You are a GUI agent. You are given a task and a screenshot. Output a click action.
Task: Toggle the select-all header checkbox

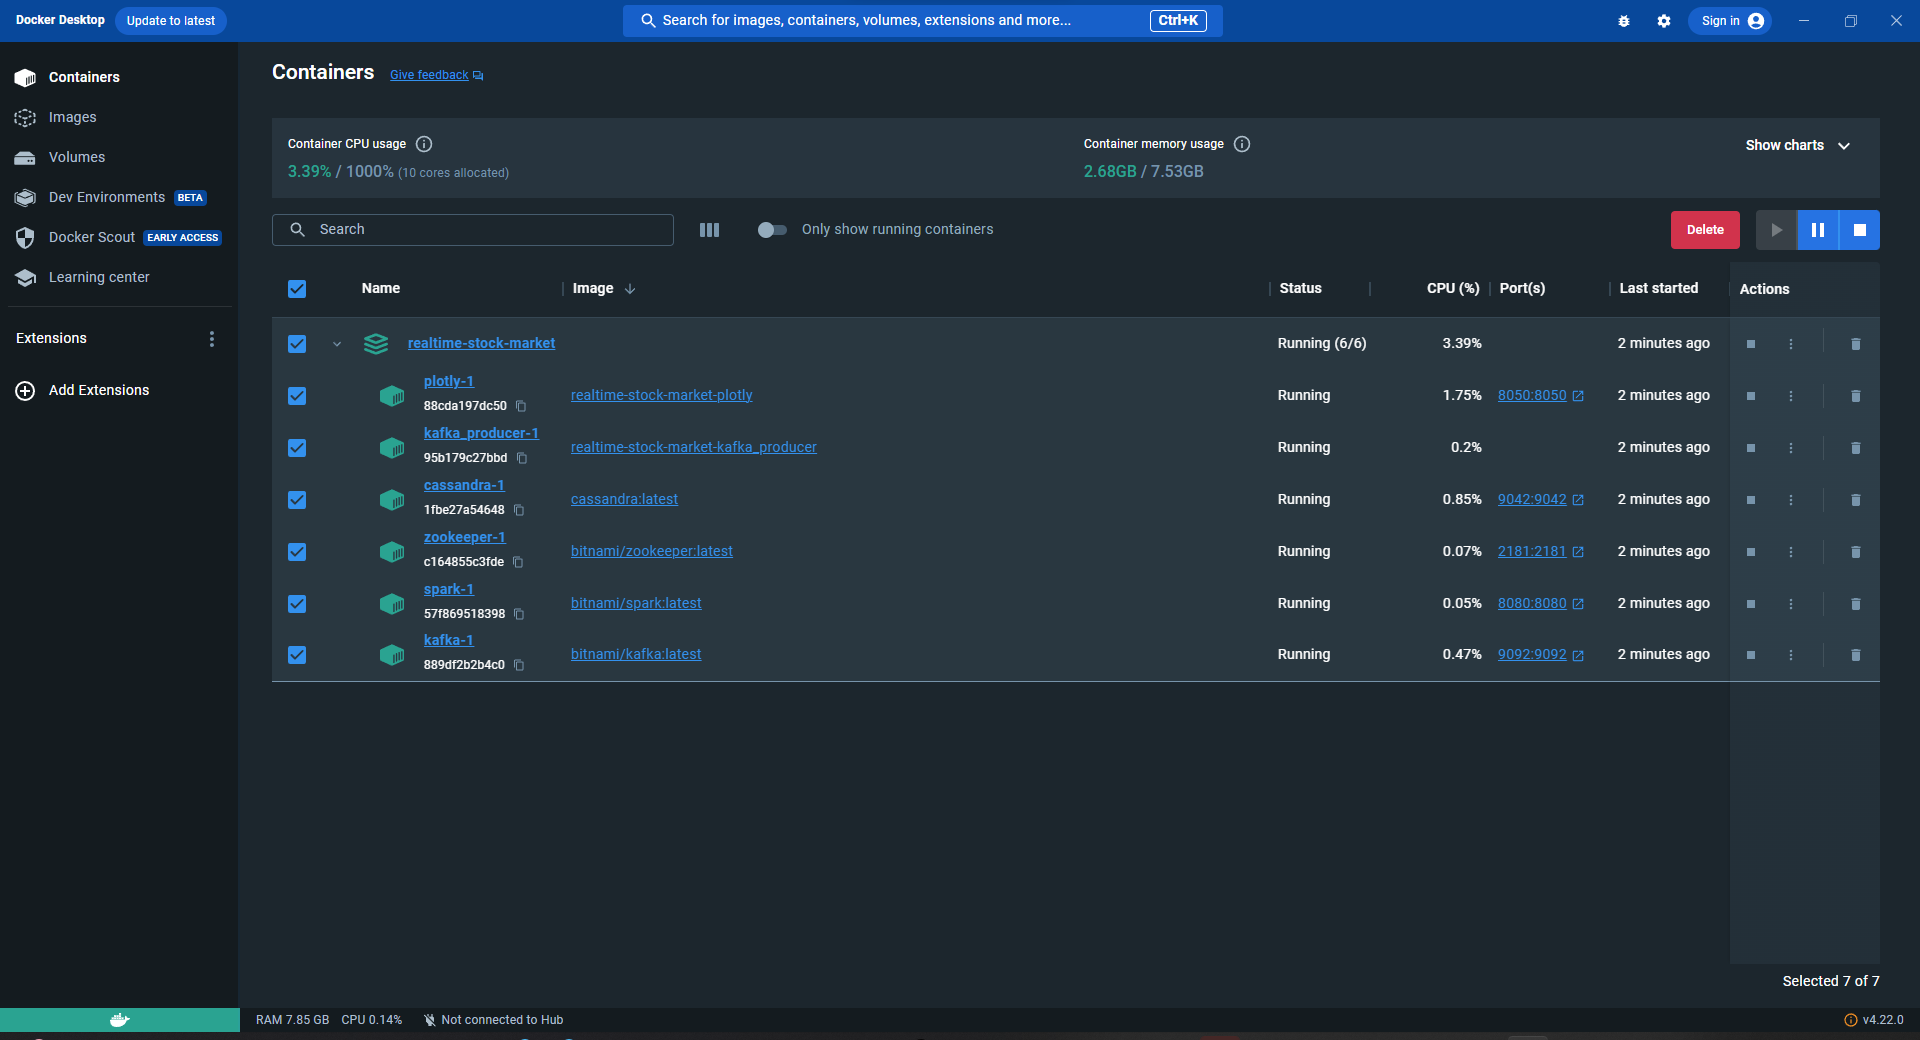click(297, 289)
